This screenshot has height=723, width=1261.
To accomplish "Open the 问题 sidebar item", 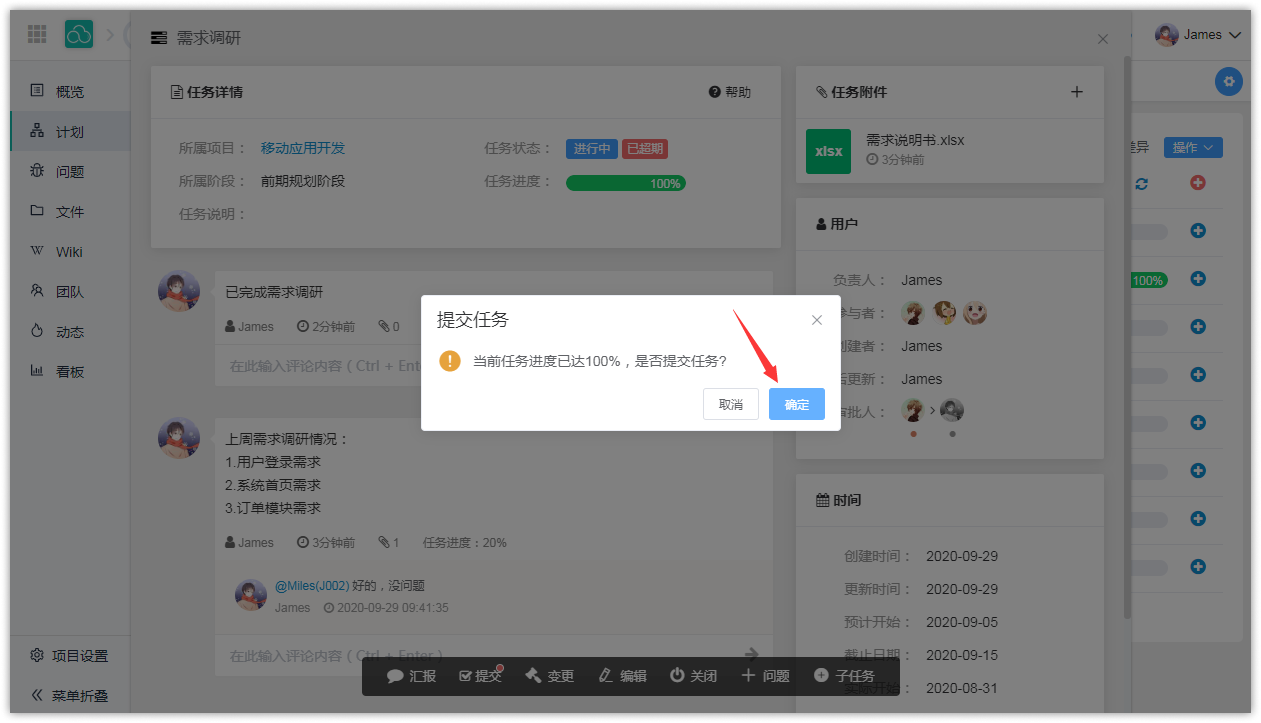I will coord(70,171).
